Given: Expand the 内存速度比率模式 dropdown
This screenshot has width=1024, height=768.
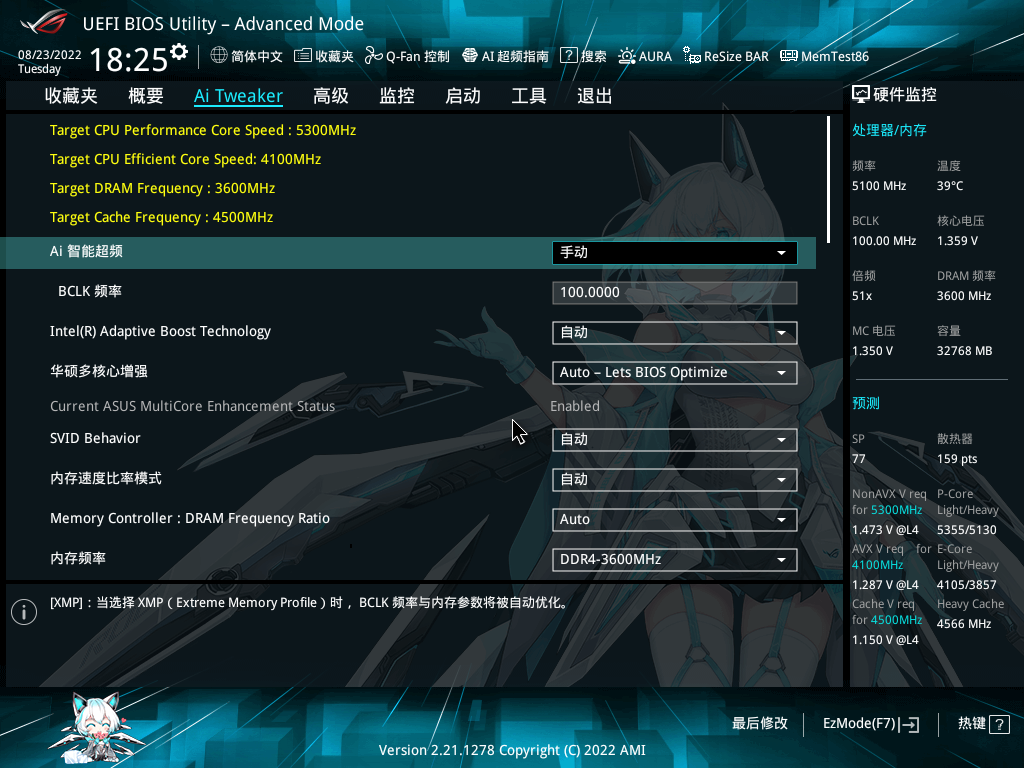Looking at the screenshot, I should click(x=675, y=479).
